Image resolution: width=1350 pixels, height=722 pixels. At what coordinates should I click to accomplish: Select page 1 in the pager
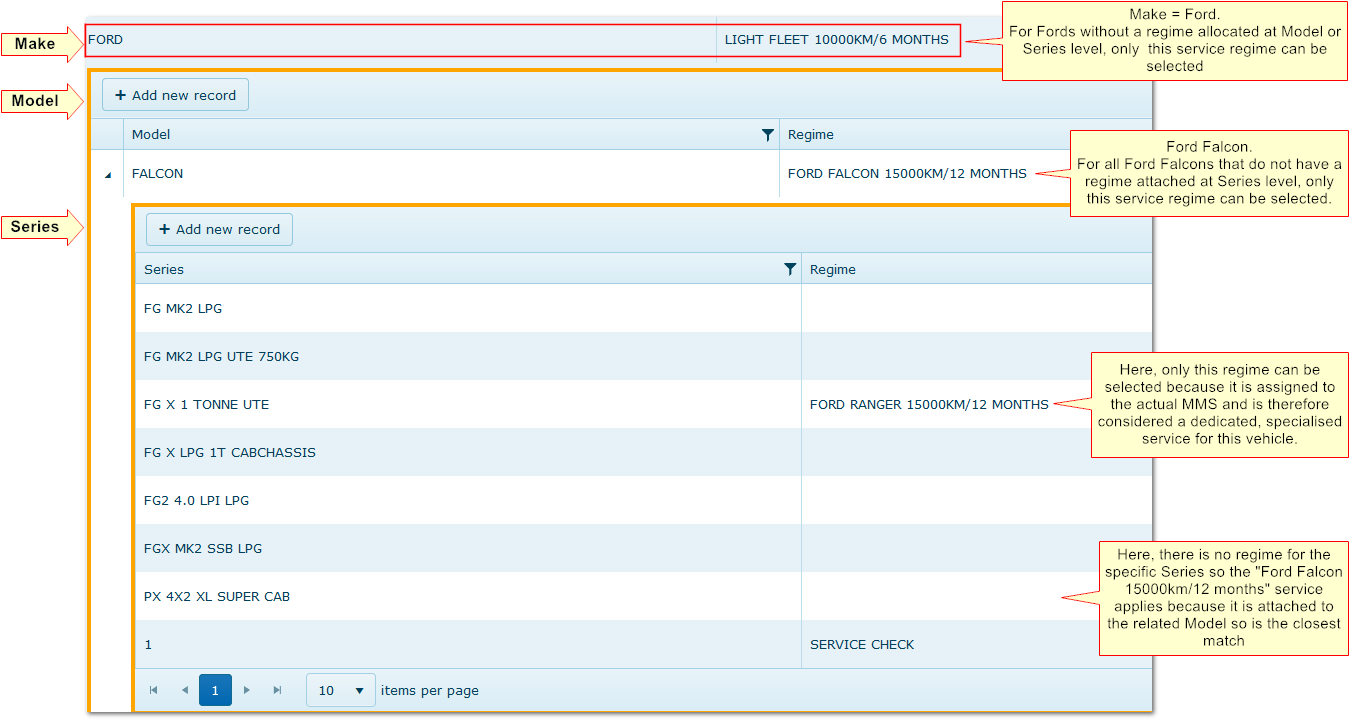tap(215, 690)
